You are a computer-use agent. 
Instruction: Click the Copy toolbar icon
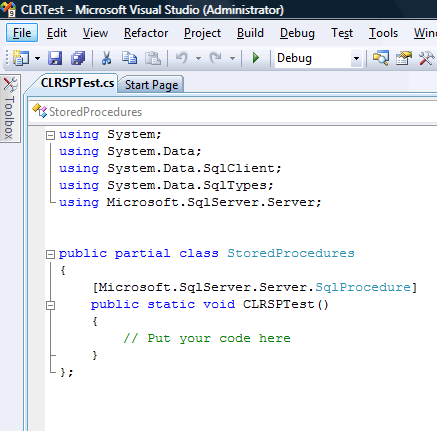pos(129,58)
